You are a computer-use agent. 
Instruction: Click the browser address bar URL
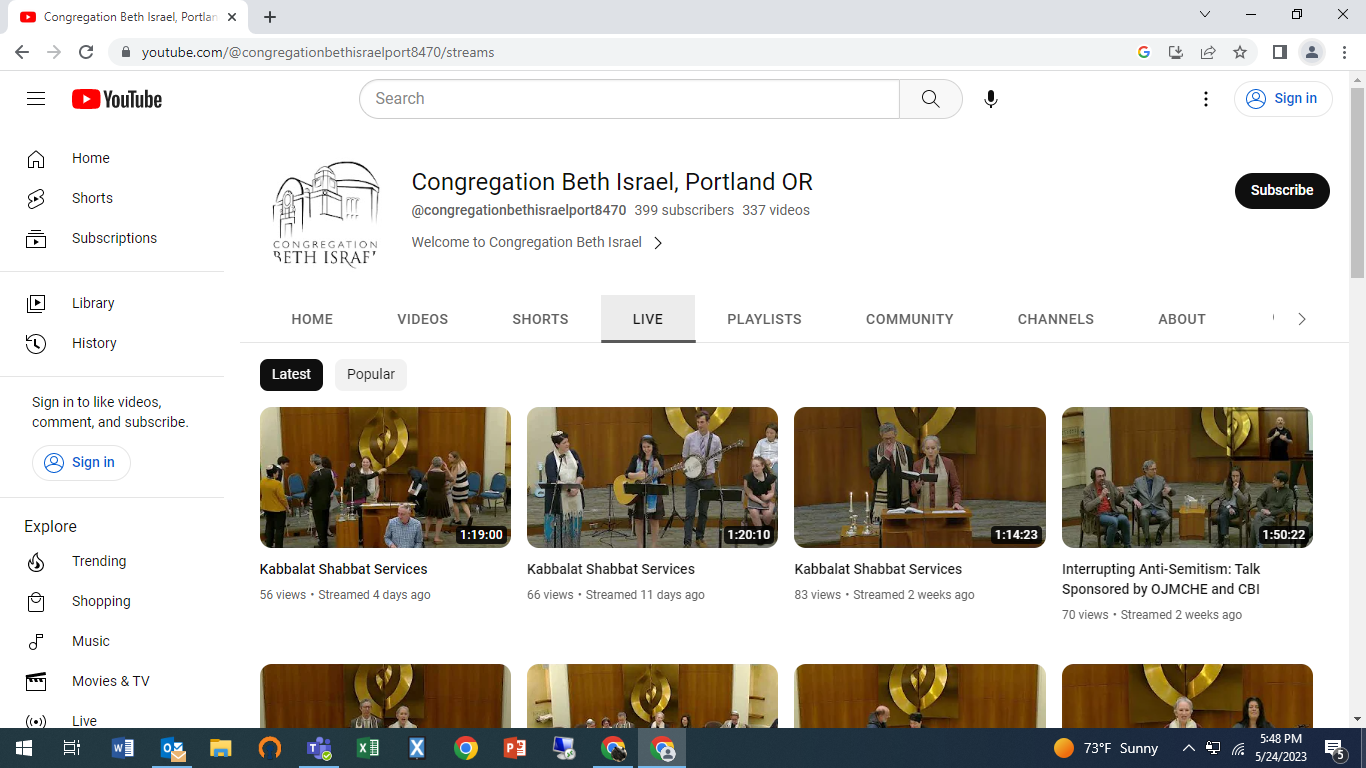pyautogui.click(x=318, y=52)
